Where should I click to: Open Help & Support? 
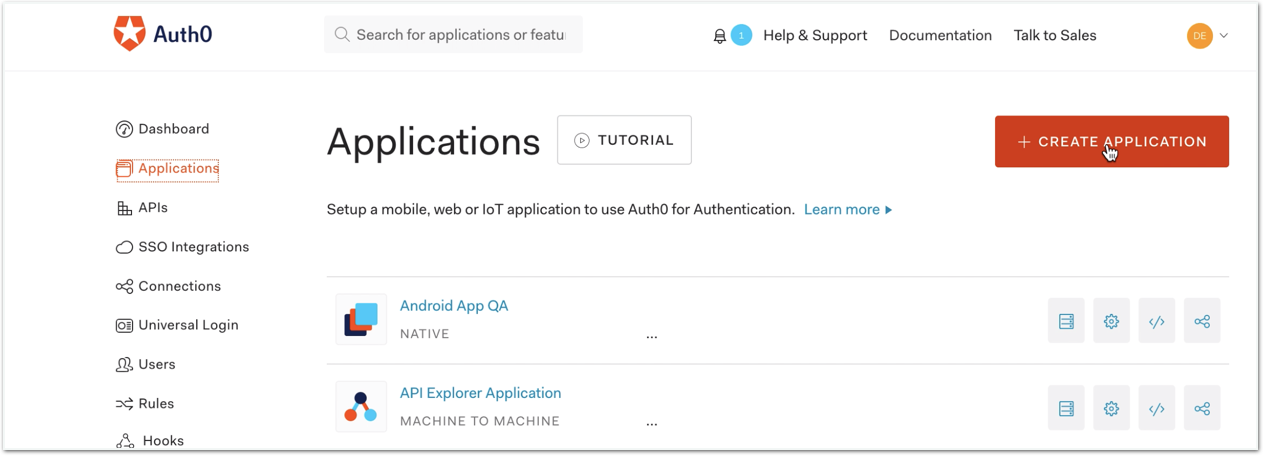pos(815,35)
